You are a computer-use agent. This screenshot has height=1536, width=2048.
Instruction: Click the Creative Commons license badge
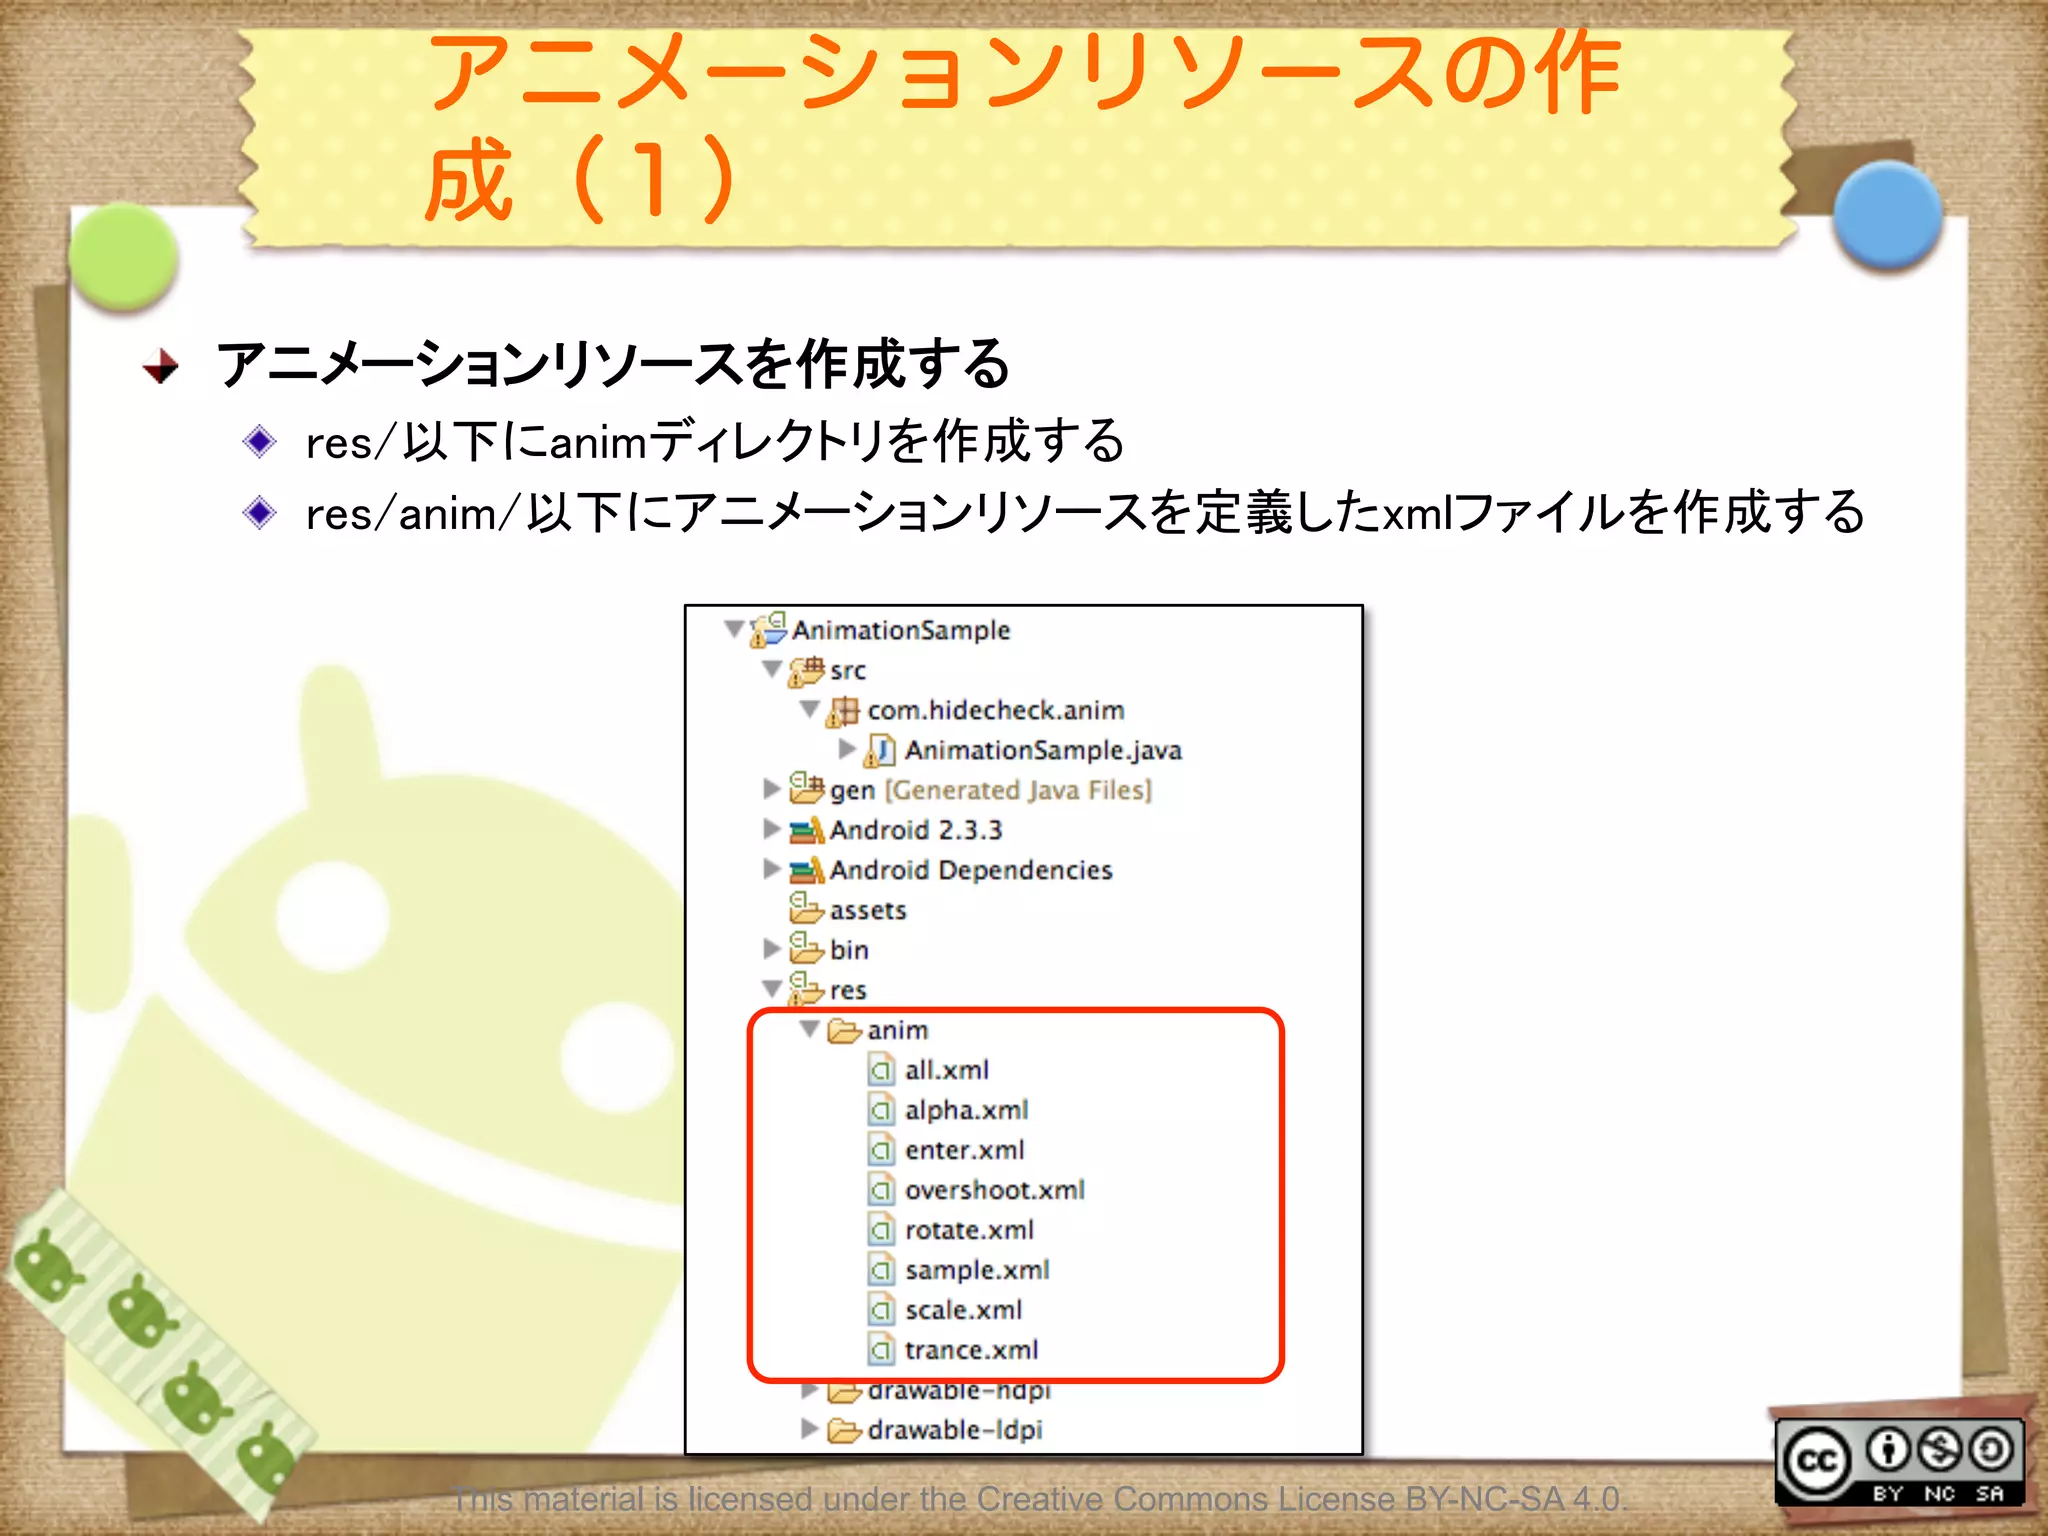tap(1898, 1462)
